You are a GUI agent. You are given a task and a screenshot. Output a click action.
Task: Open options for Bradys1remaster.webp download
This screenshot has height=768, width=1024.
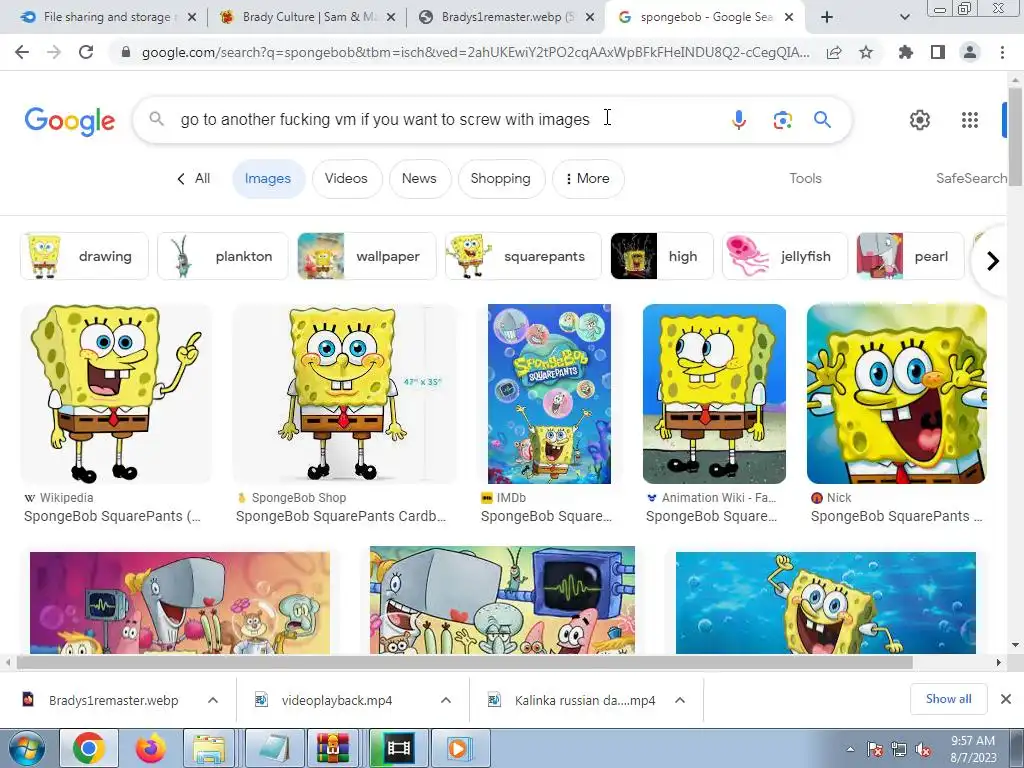[x=213, y=700]
